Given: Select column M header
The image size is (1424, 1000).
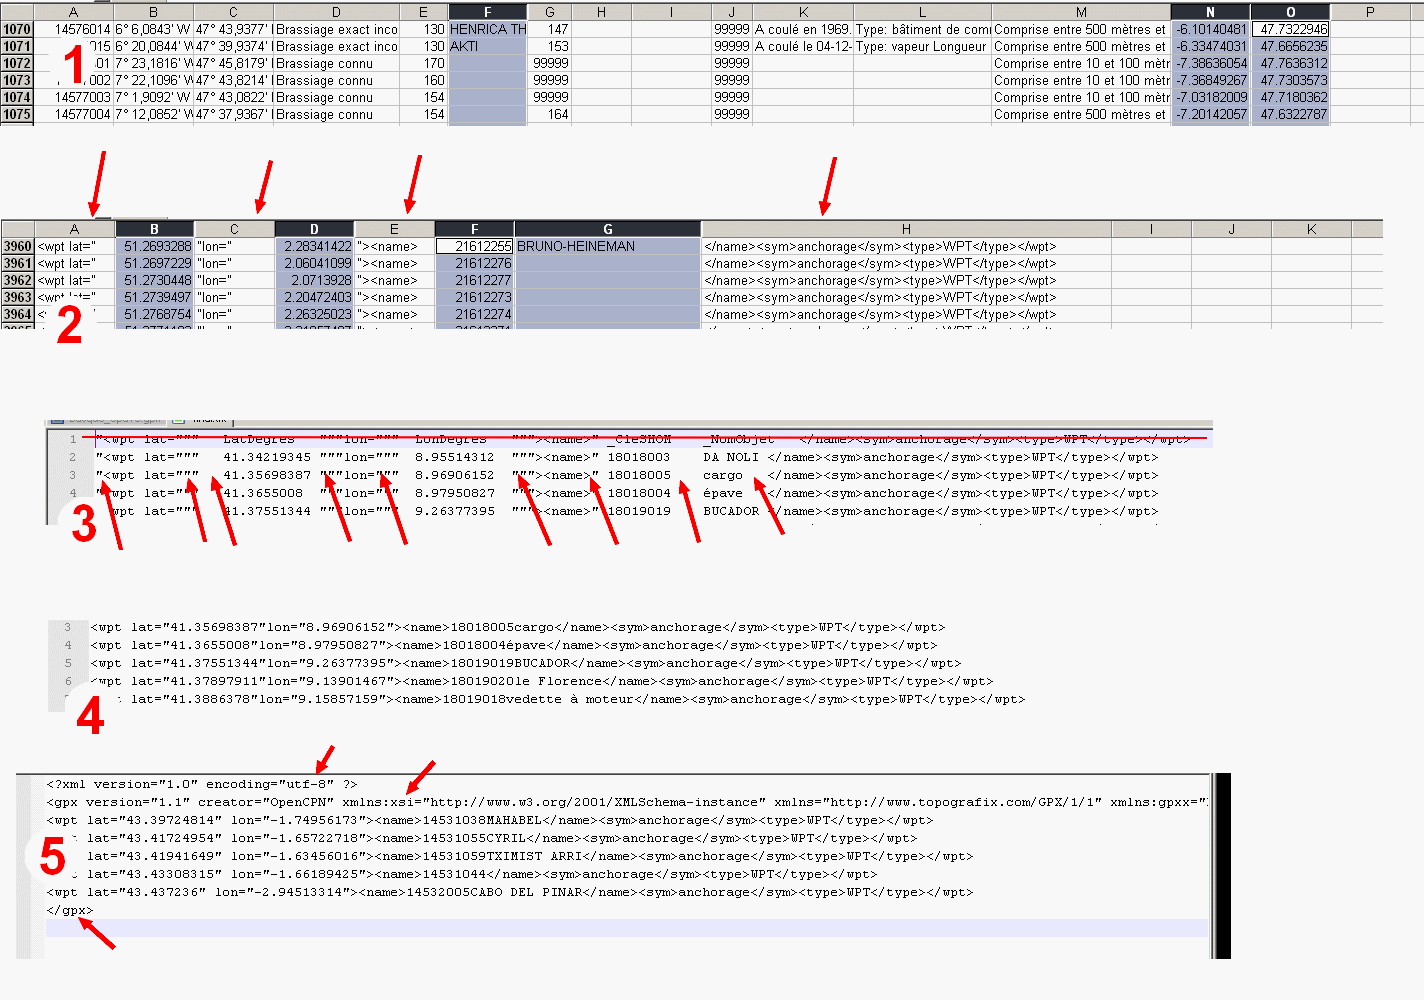Looking at the screenshot, I should pyautogui.click(x=1081, y=12).
